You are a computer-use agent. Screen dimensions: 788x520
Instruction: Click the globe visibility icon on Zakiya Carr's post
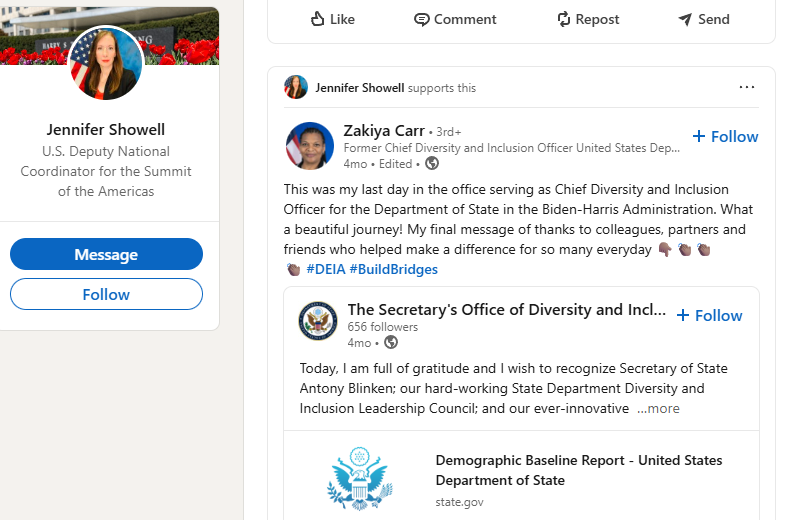(x=432, y=163)
